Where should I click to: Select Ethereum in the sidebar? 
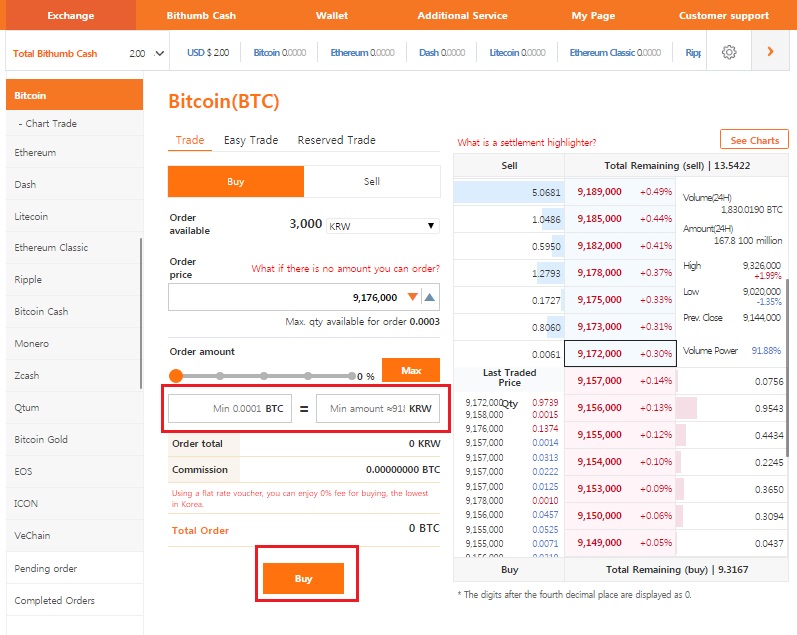click(x=74, y=152)
